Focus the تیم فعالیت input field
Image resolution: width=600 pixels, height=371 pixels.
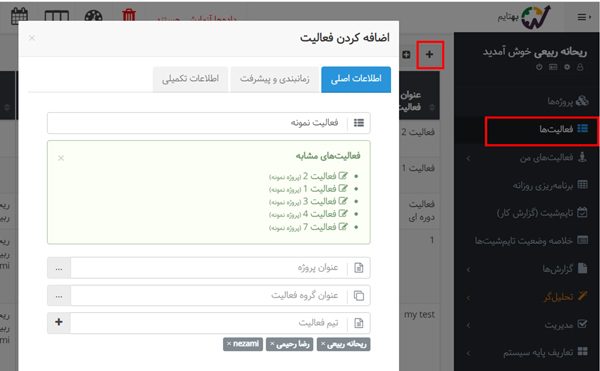click(x=209, y=323)
